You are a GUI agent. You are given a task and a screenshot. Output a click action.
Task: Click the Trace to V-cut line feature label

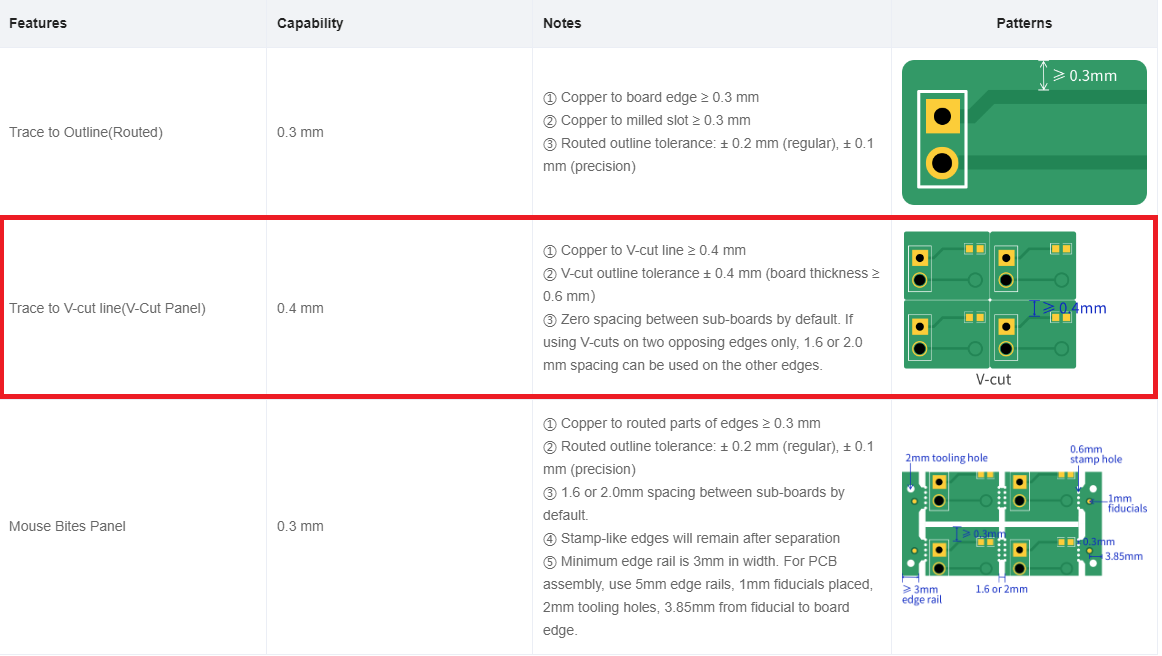click(x=107, y=308)
